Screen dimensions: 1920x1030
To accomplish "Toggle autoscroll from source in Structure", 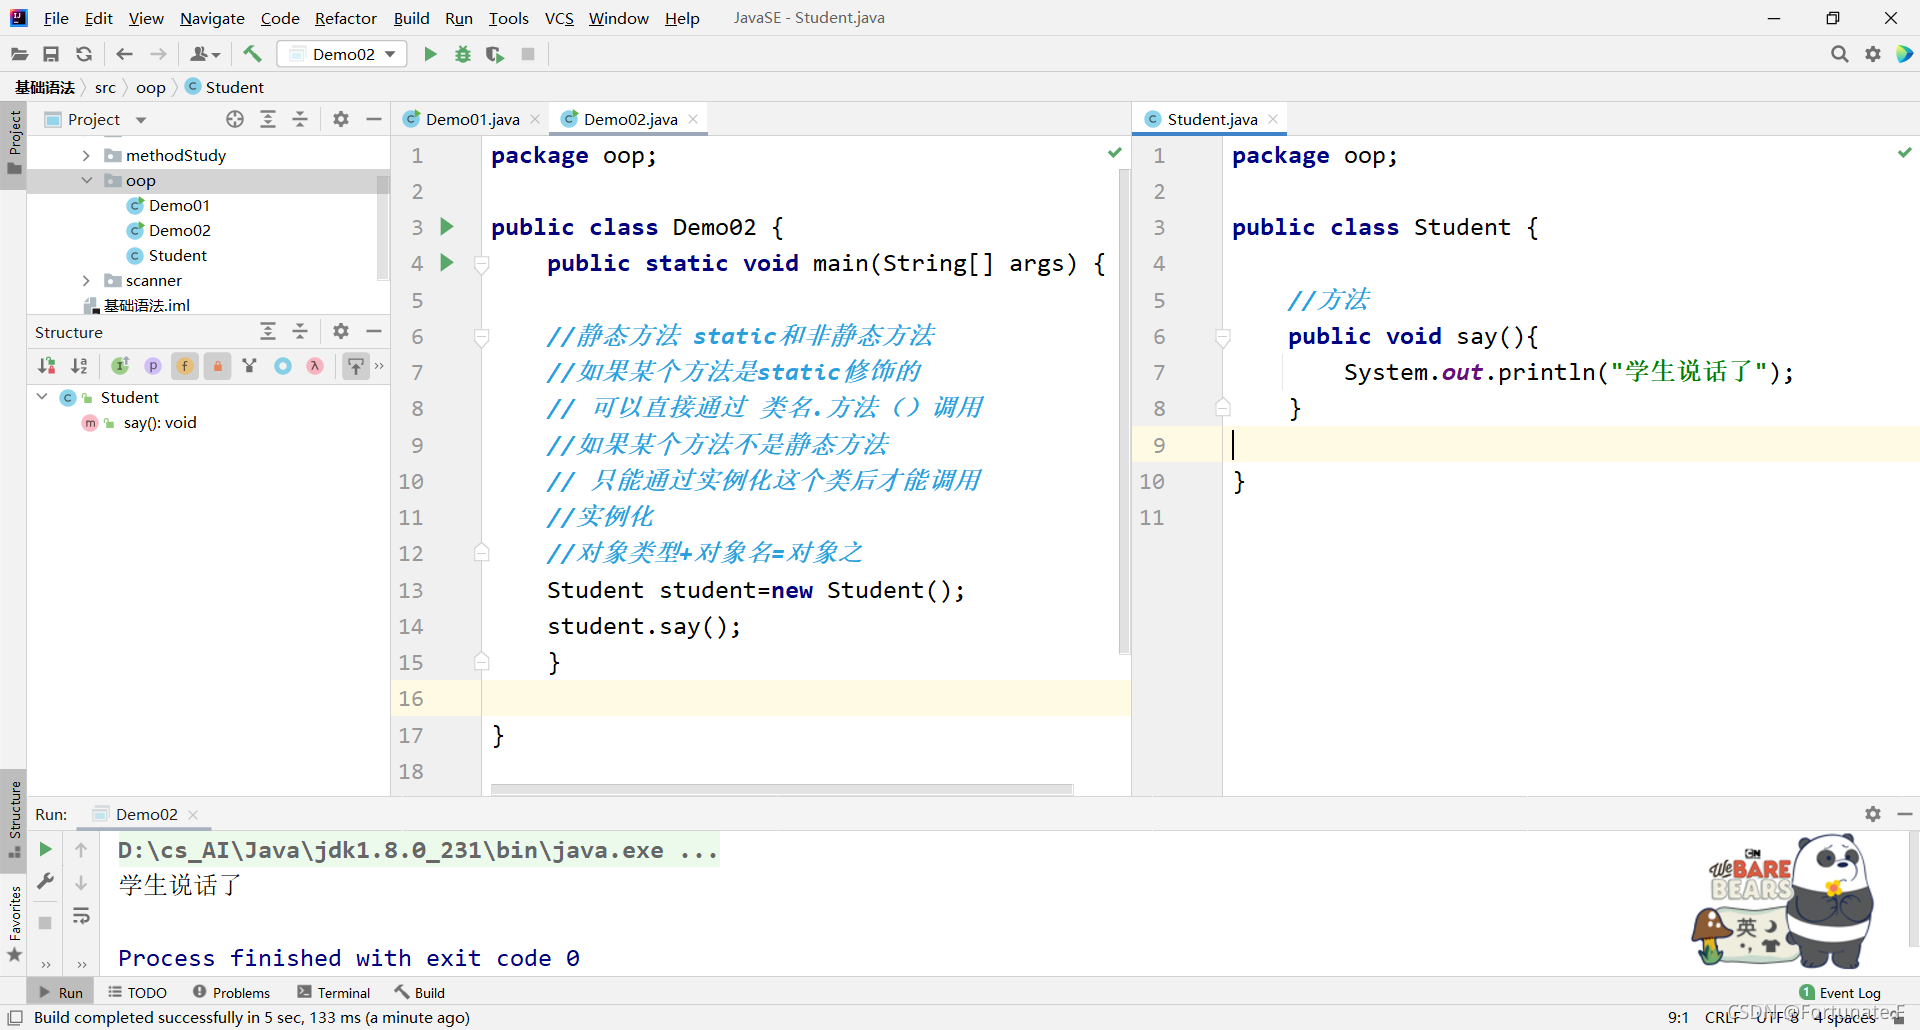I will (356, 366).
